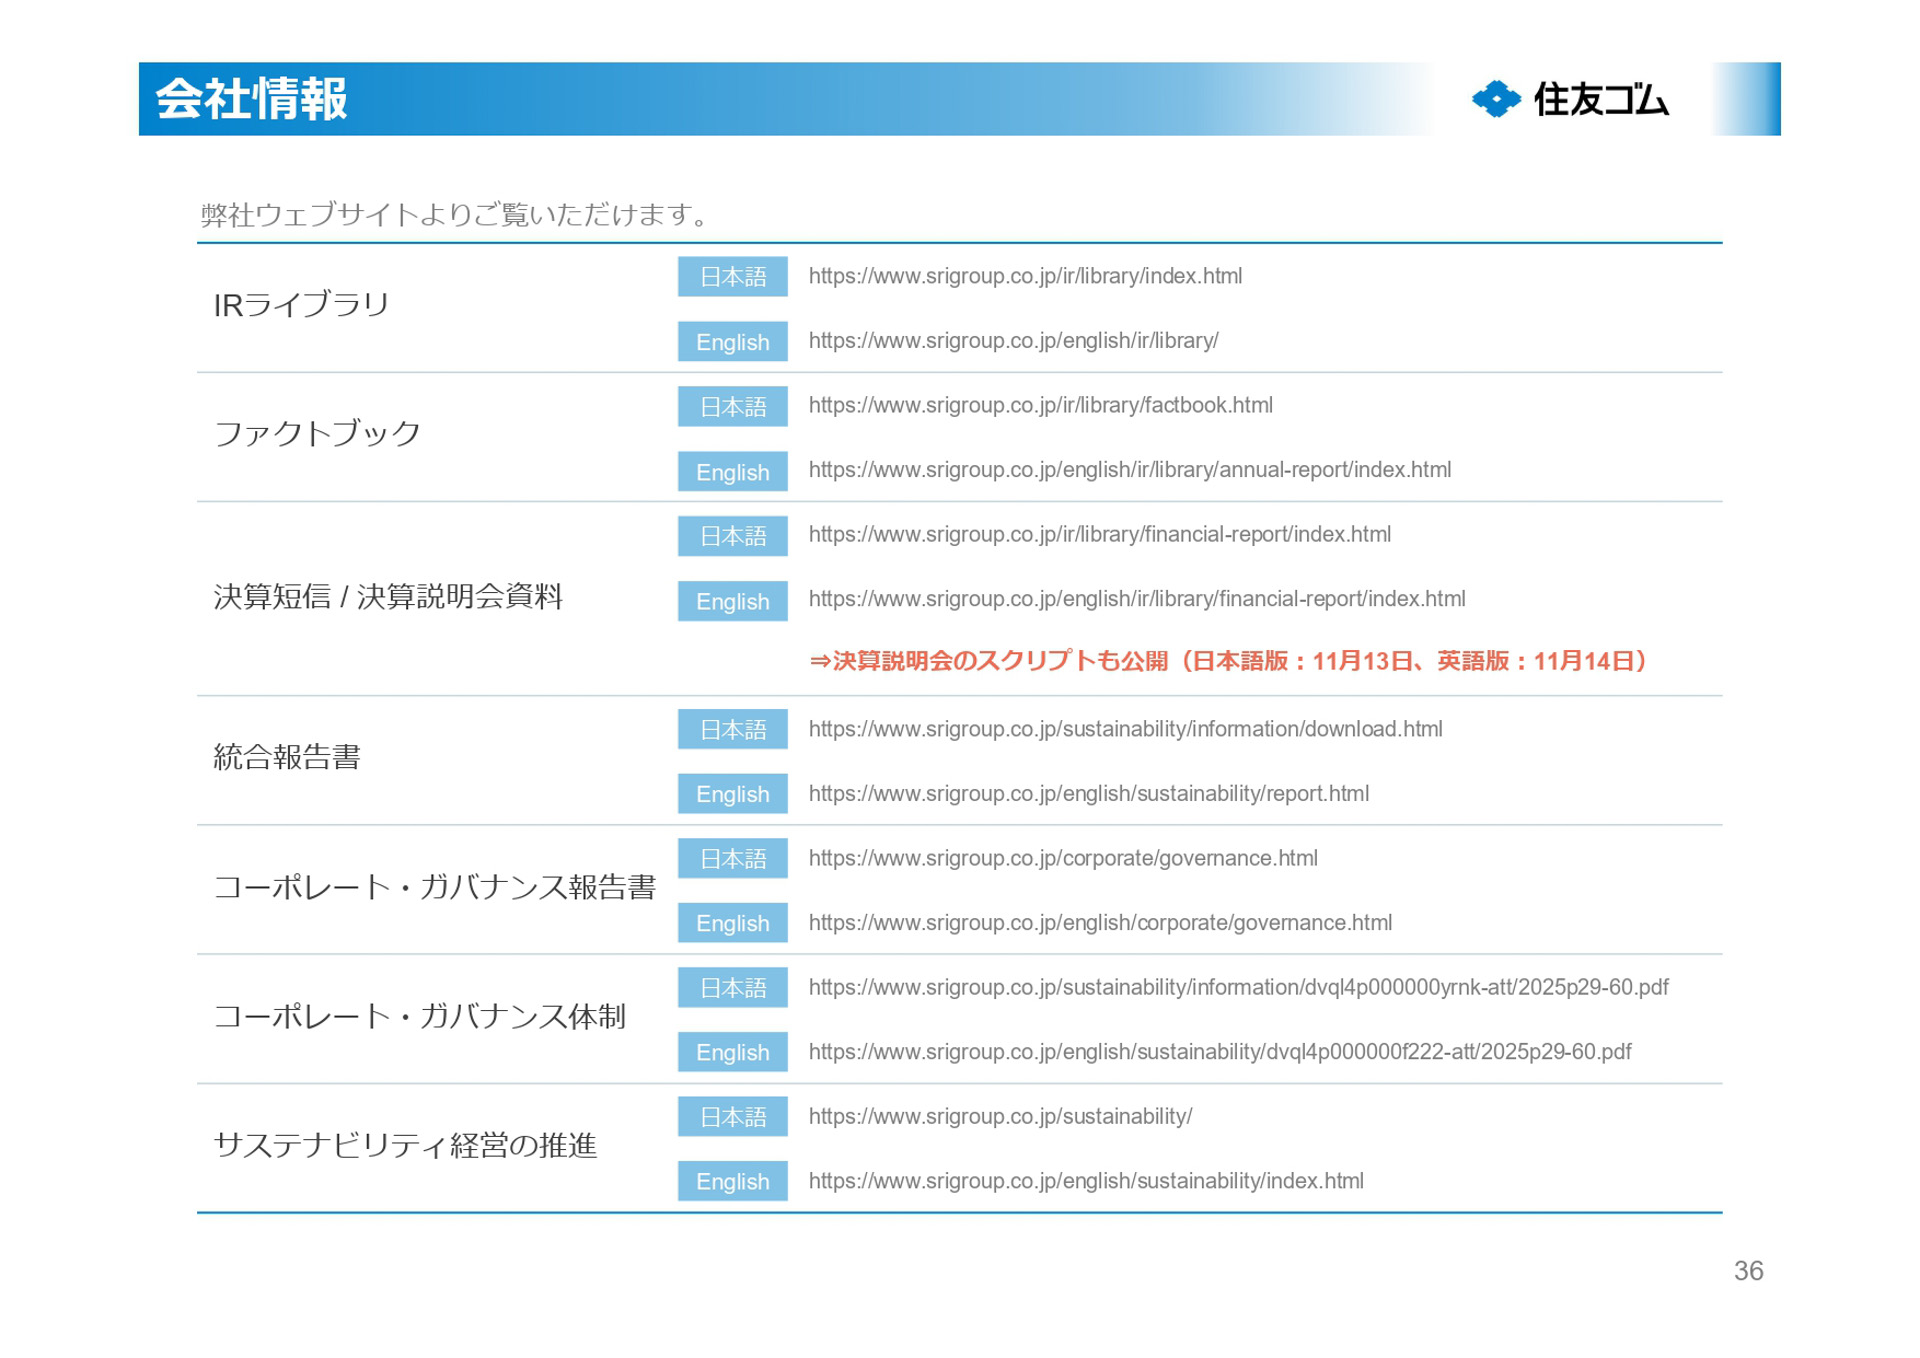The height and width of the screenshot is (1358, 1920).
Task: Select the サステナビリティ経営の推進 row label
Action: [x=406, y=1148]
